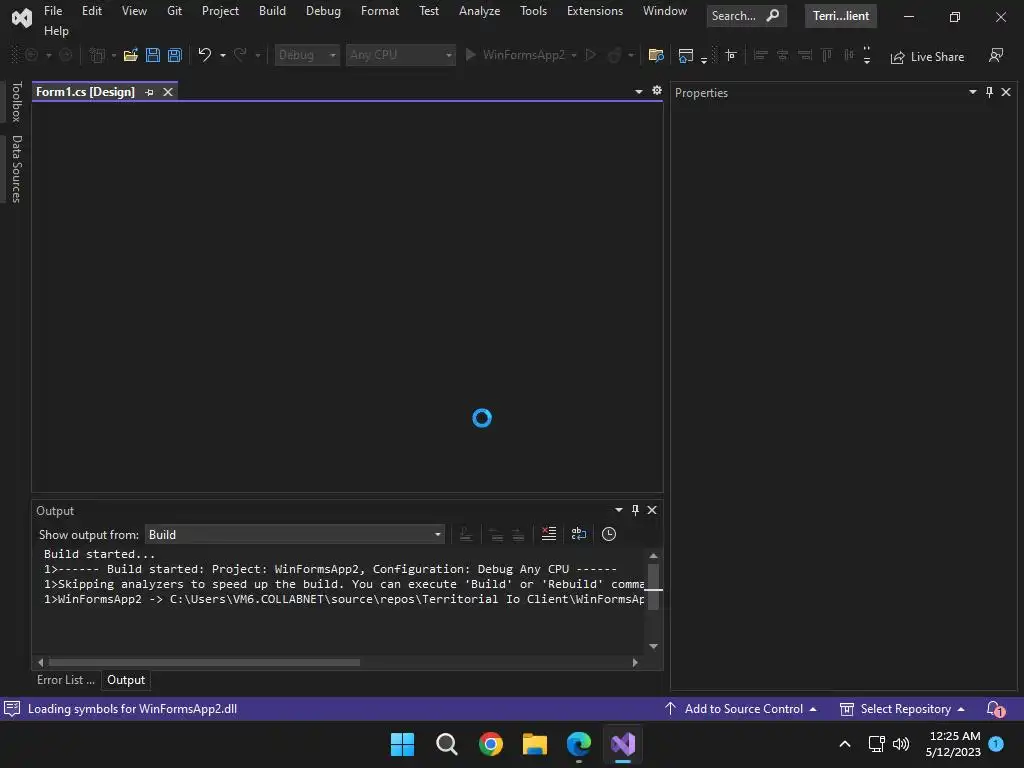Click Output vertical scrollbar down arrow
Image resolution: width=1024 pixels, height=768 pixels.
653,647
